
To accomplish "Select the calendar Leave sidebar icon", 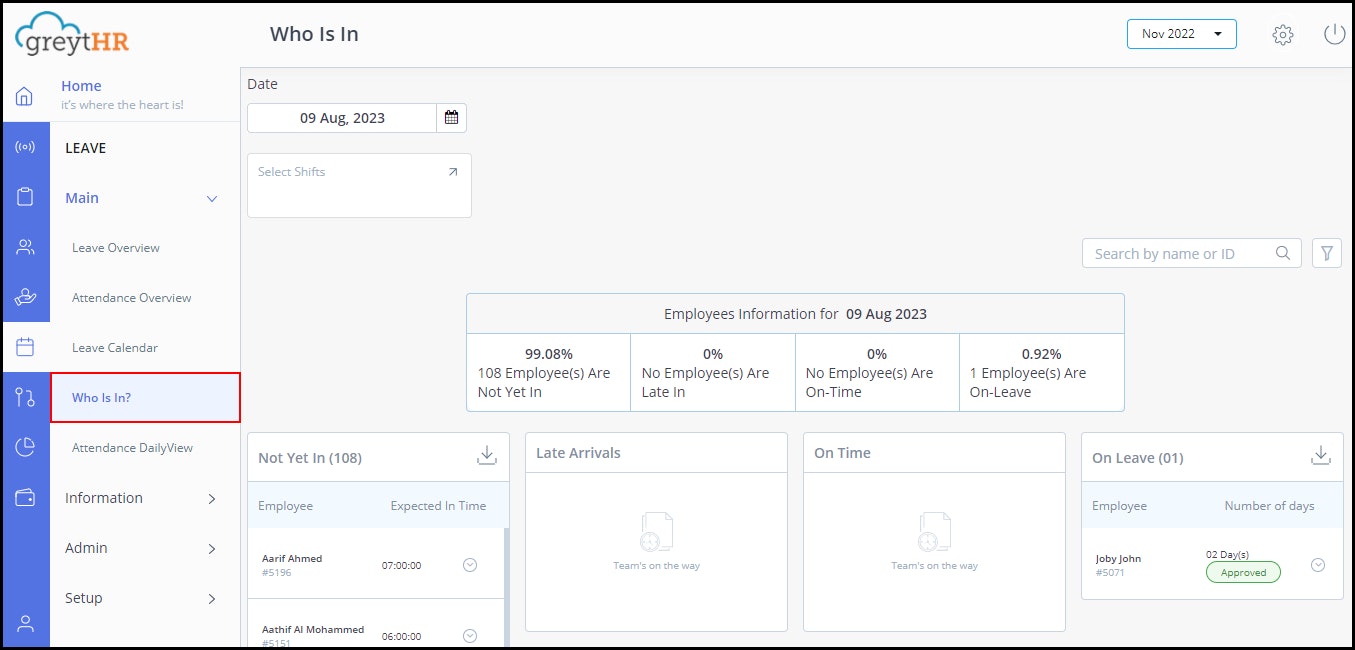I will pos(25,347).
